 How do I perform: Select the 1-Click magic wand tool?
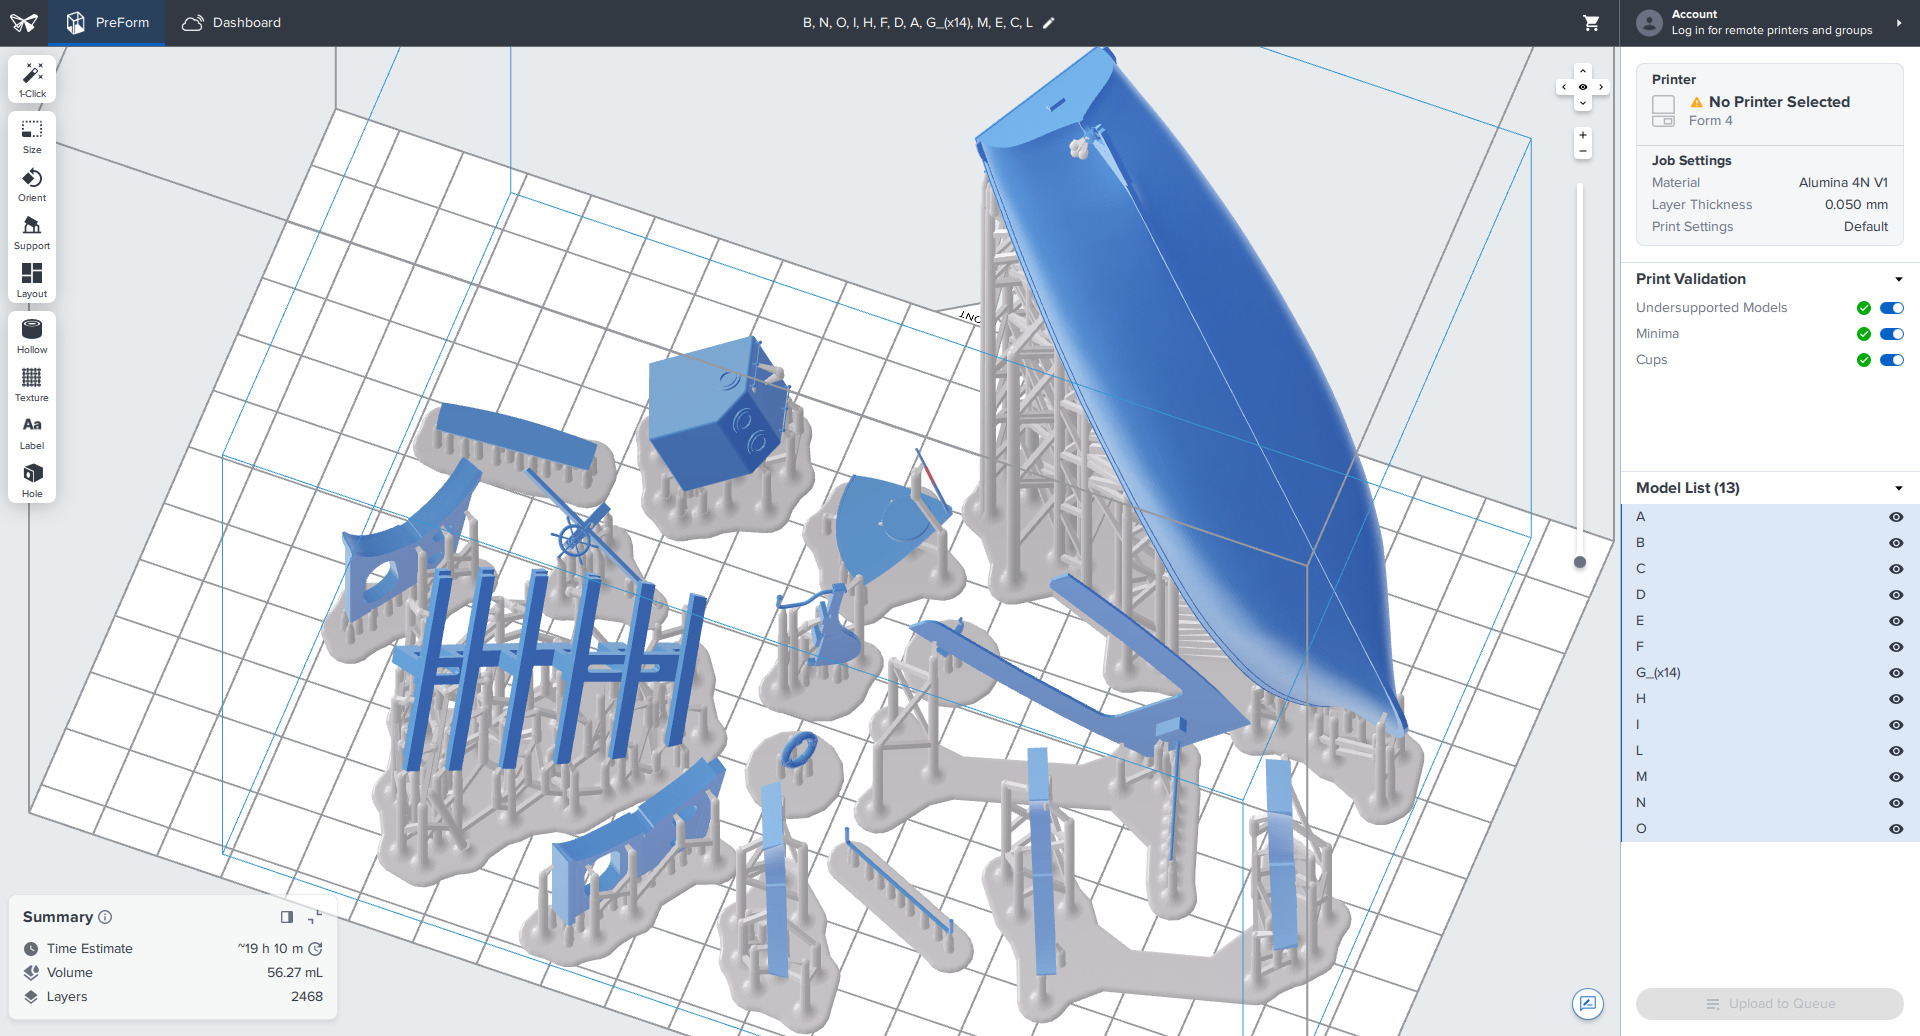(x=32, y=79)
